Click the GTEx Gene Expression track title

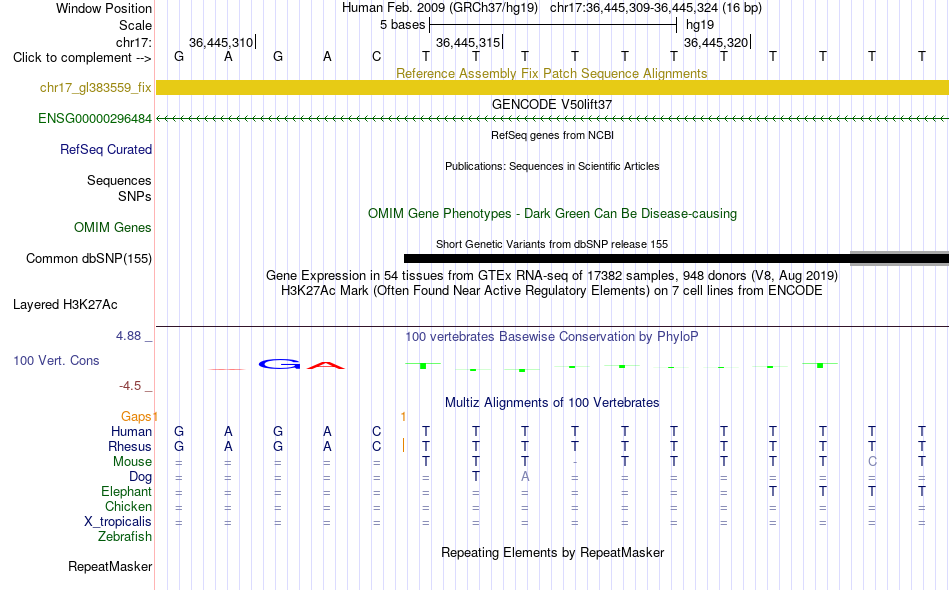pyautogui.click(x=552, y=276)
